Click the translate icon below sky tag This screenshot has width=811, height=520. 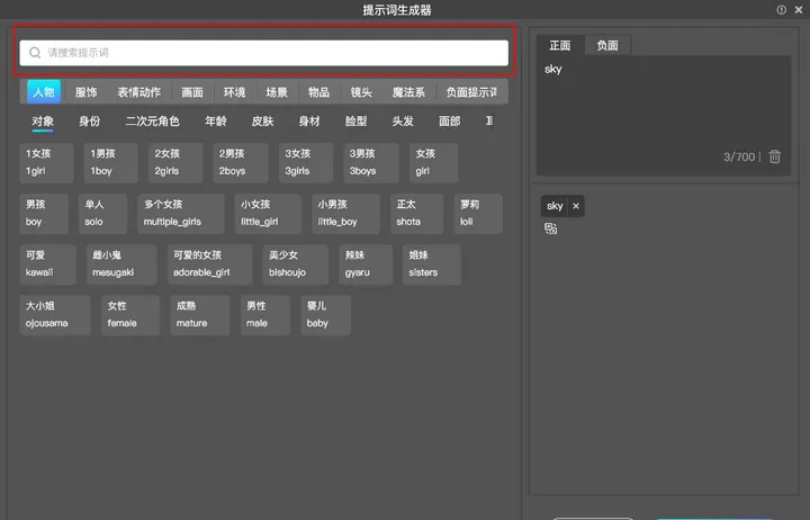click(x=550, y=228)
